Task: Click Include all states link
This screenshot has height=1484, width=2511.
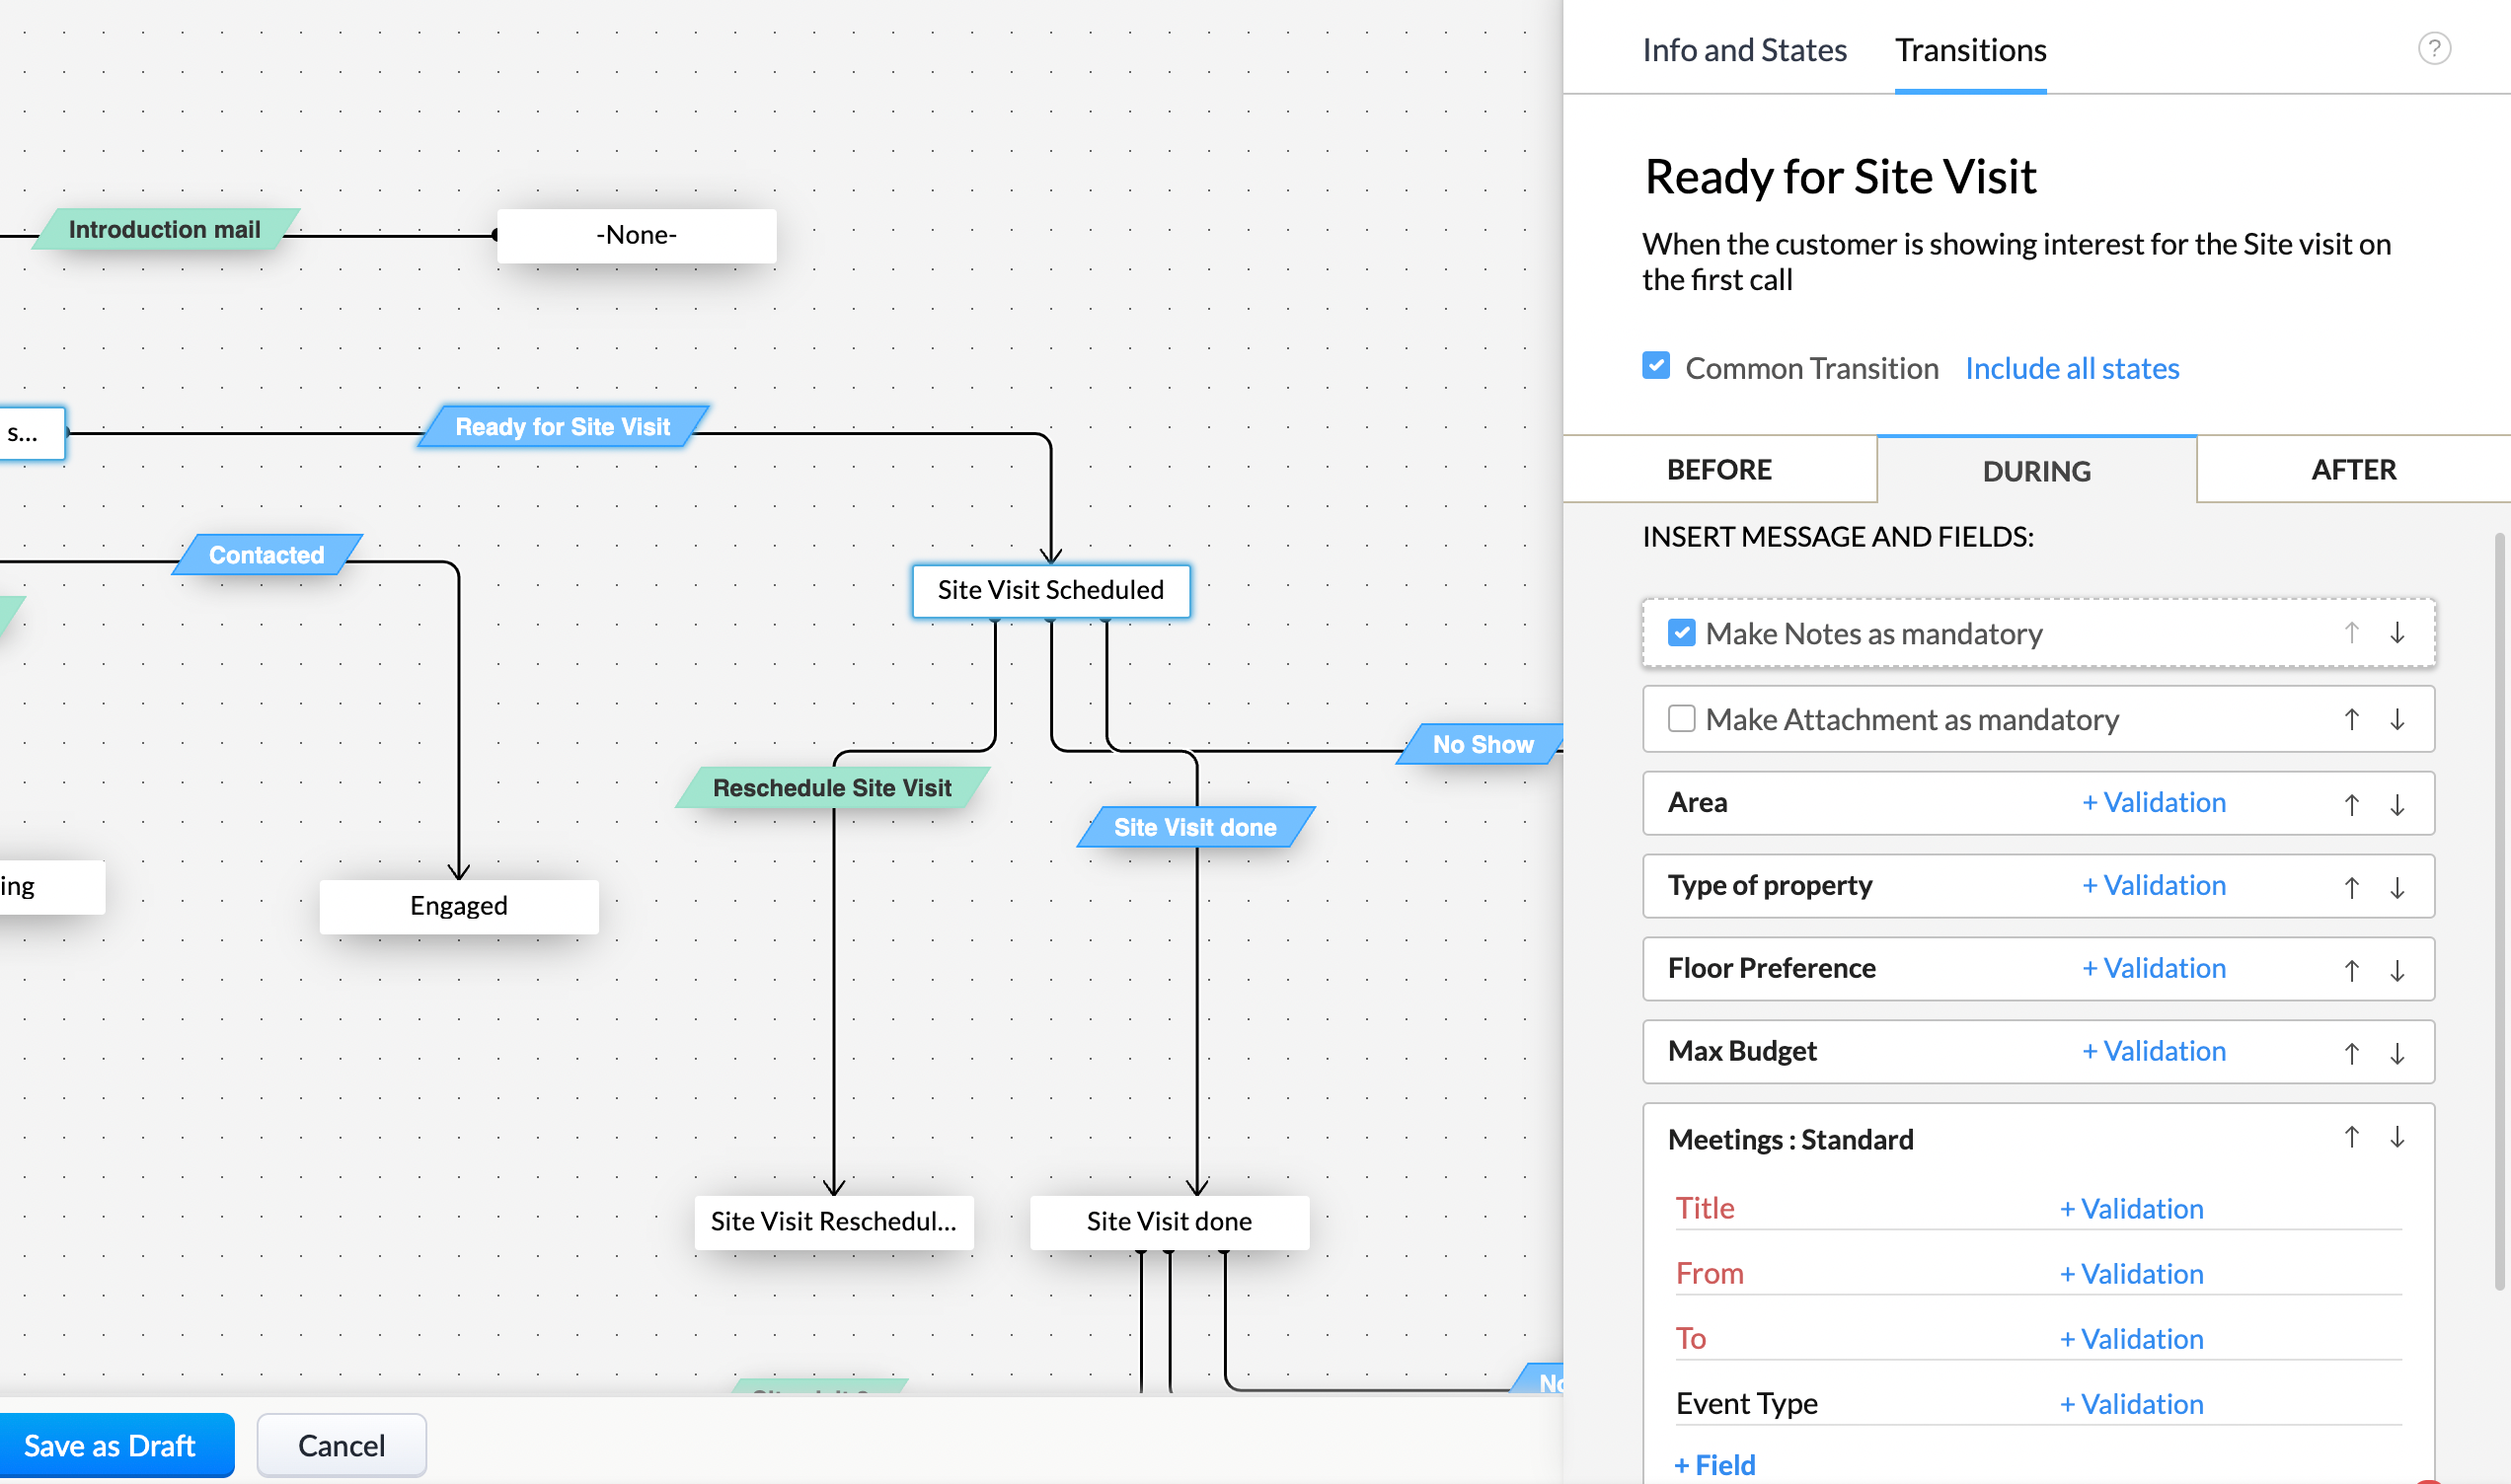Action: pos(2071,368)
